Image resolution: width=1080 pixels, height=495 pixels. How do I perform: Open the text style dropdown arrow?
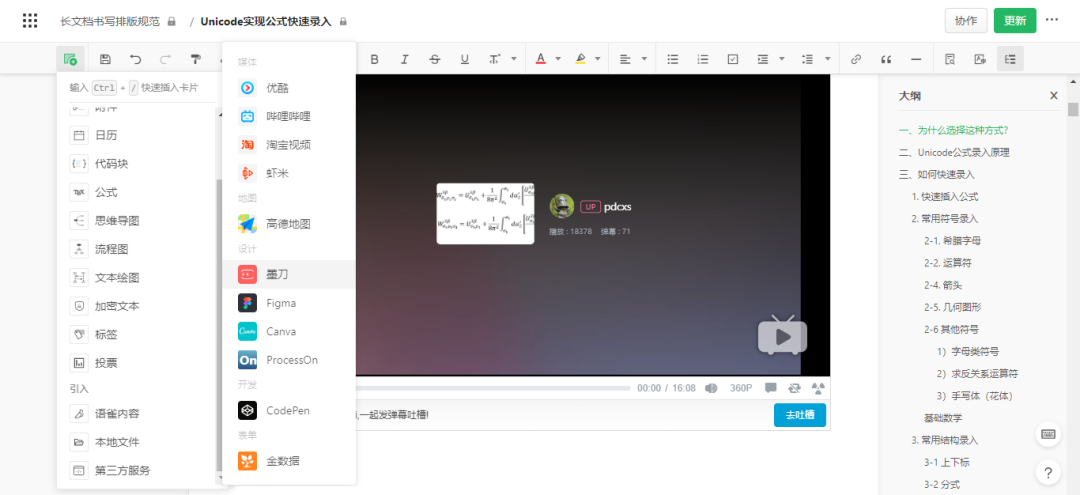pos(514,59)
